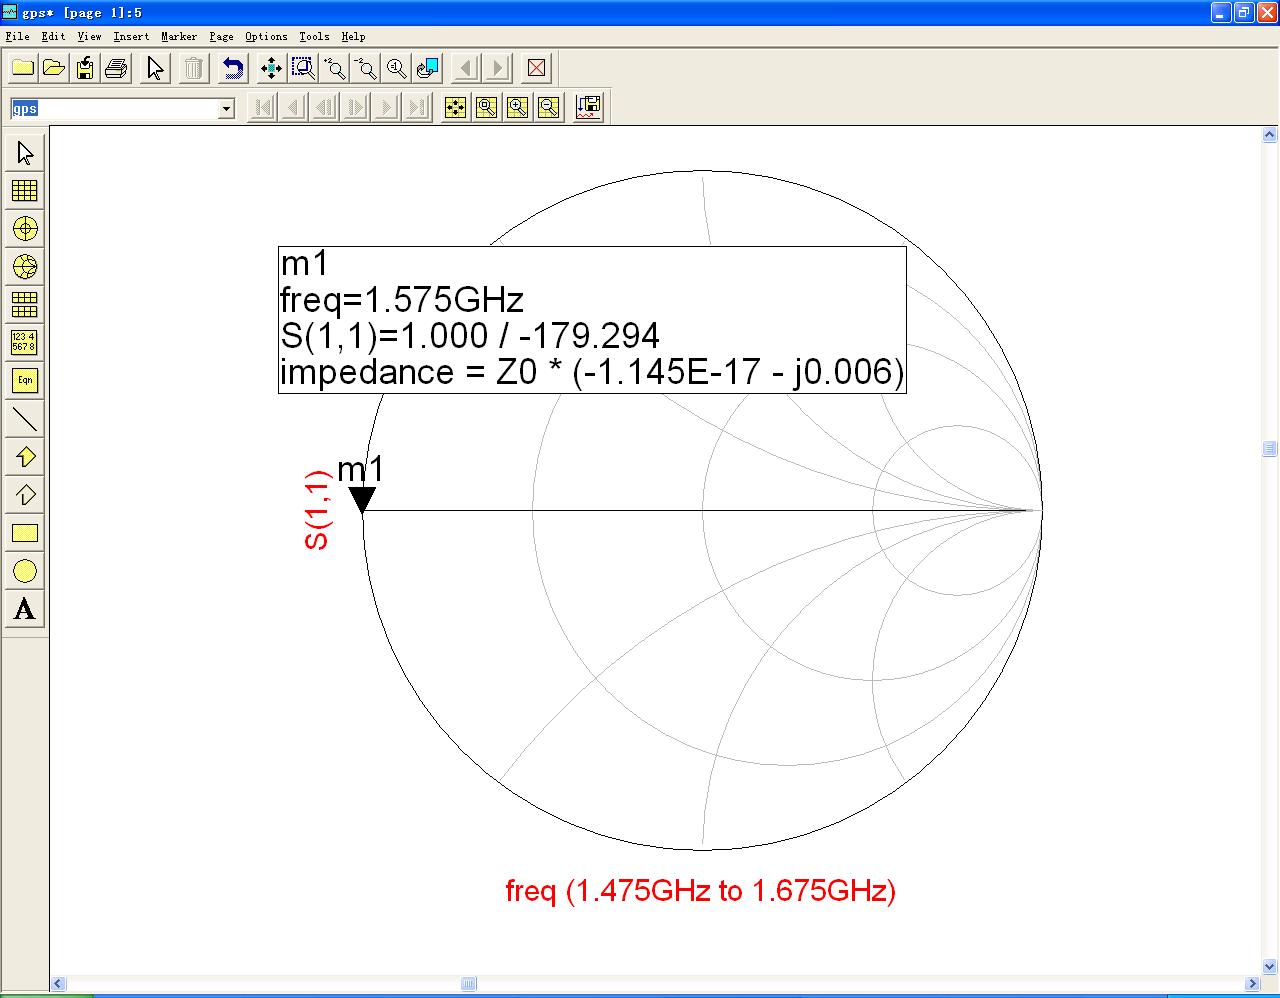The width and height of the screenshot is (1280, 998).
Task: Click the freq (1.475GHz to 1.675GHz) axis label
Action: coord(701,890)
